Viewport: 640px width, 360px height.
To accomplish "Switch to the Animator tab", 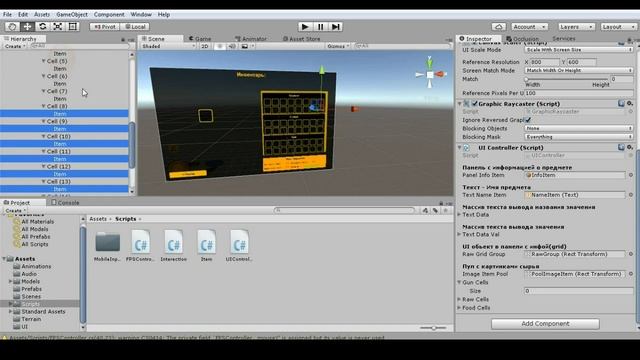I will click(251, 39).
